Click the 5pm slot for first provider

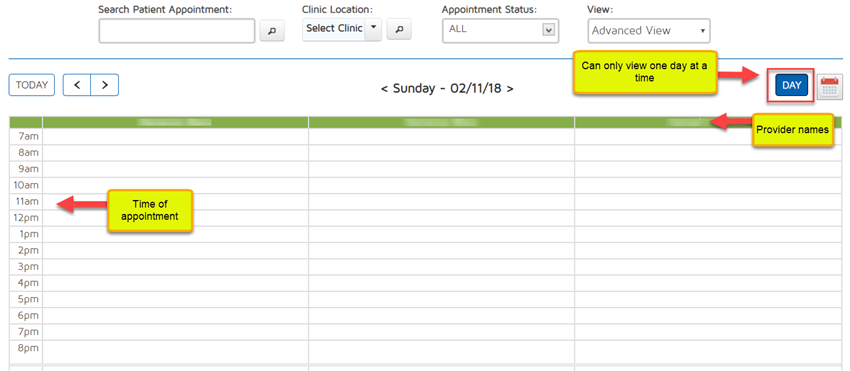pyautogui.click(x=175, y=299)
